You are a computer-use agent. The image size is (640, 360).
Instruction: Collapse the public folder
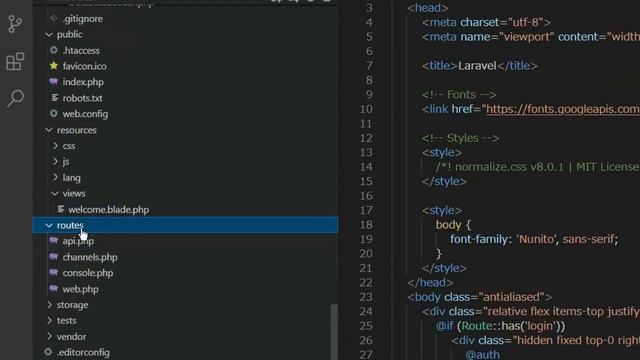[49, 35]
